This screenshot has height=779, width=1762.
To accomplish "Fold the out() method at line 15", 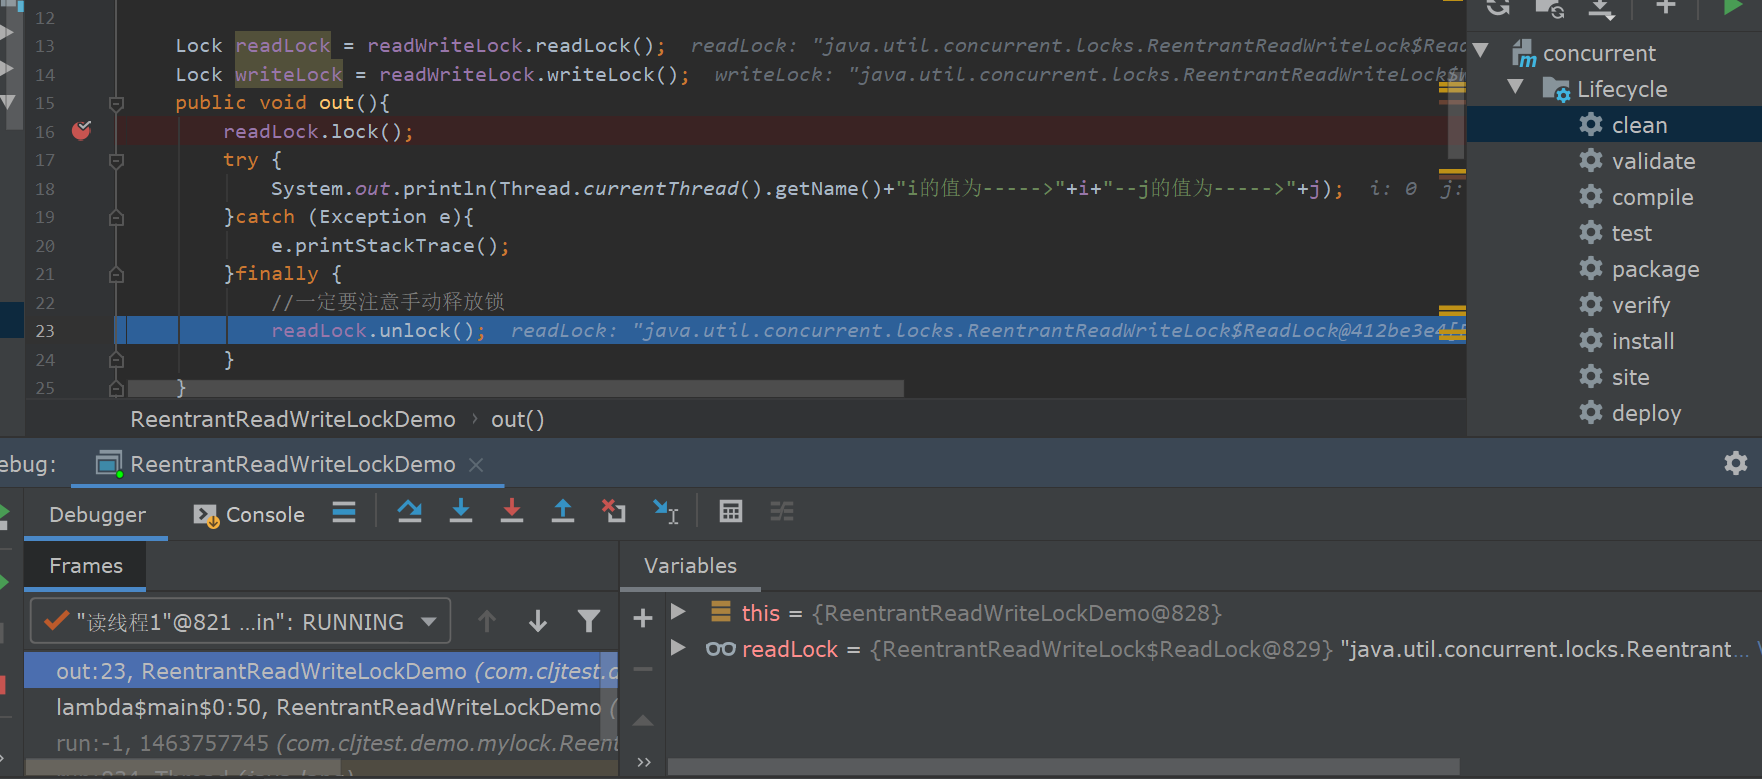I will [116, 103].
